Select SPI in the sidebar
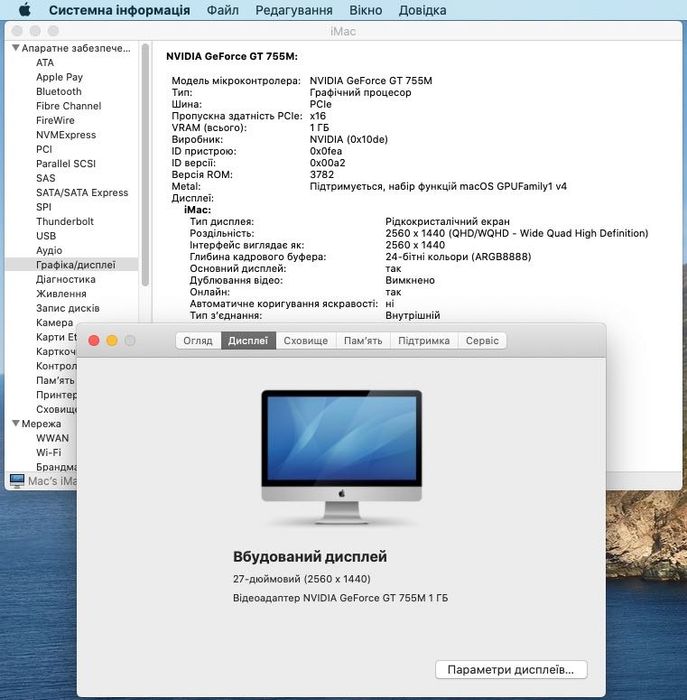This screenshot has width=687, height=700. pyautogui.click(x=44, y=207)
